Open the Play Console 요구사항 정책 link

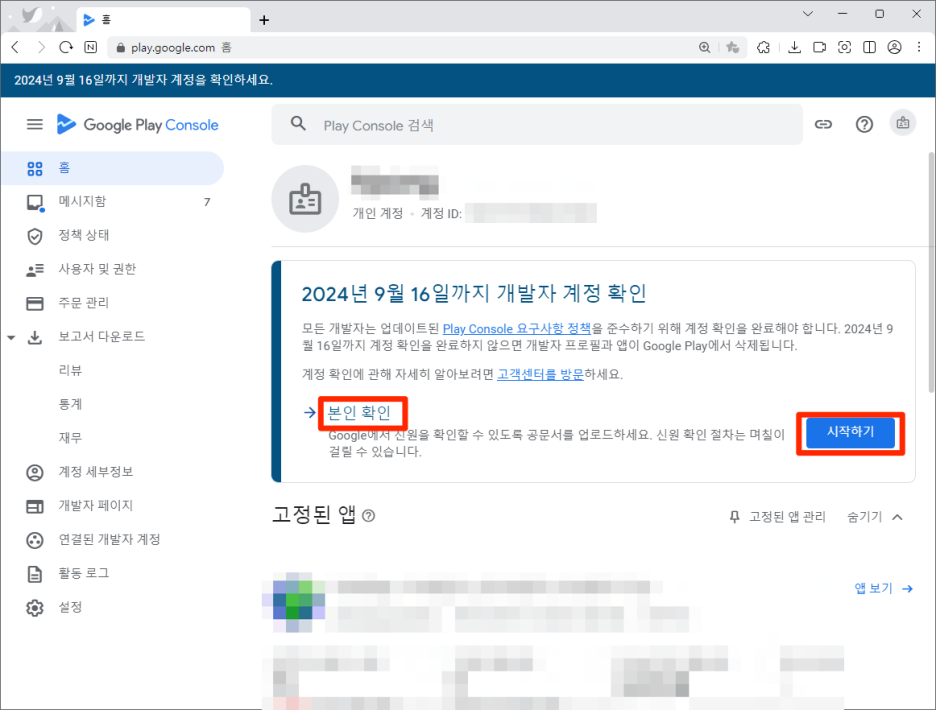[x=516, y=328]
